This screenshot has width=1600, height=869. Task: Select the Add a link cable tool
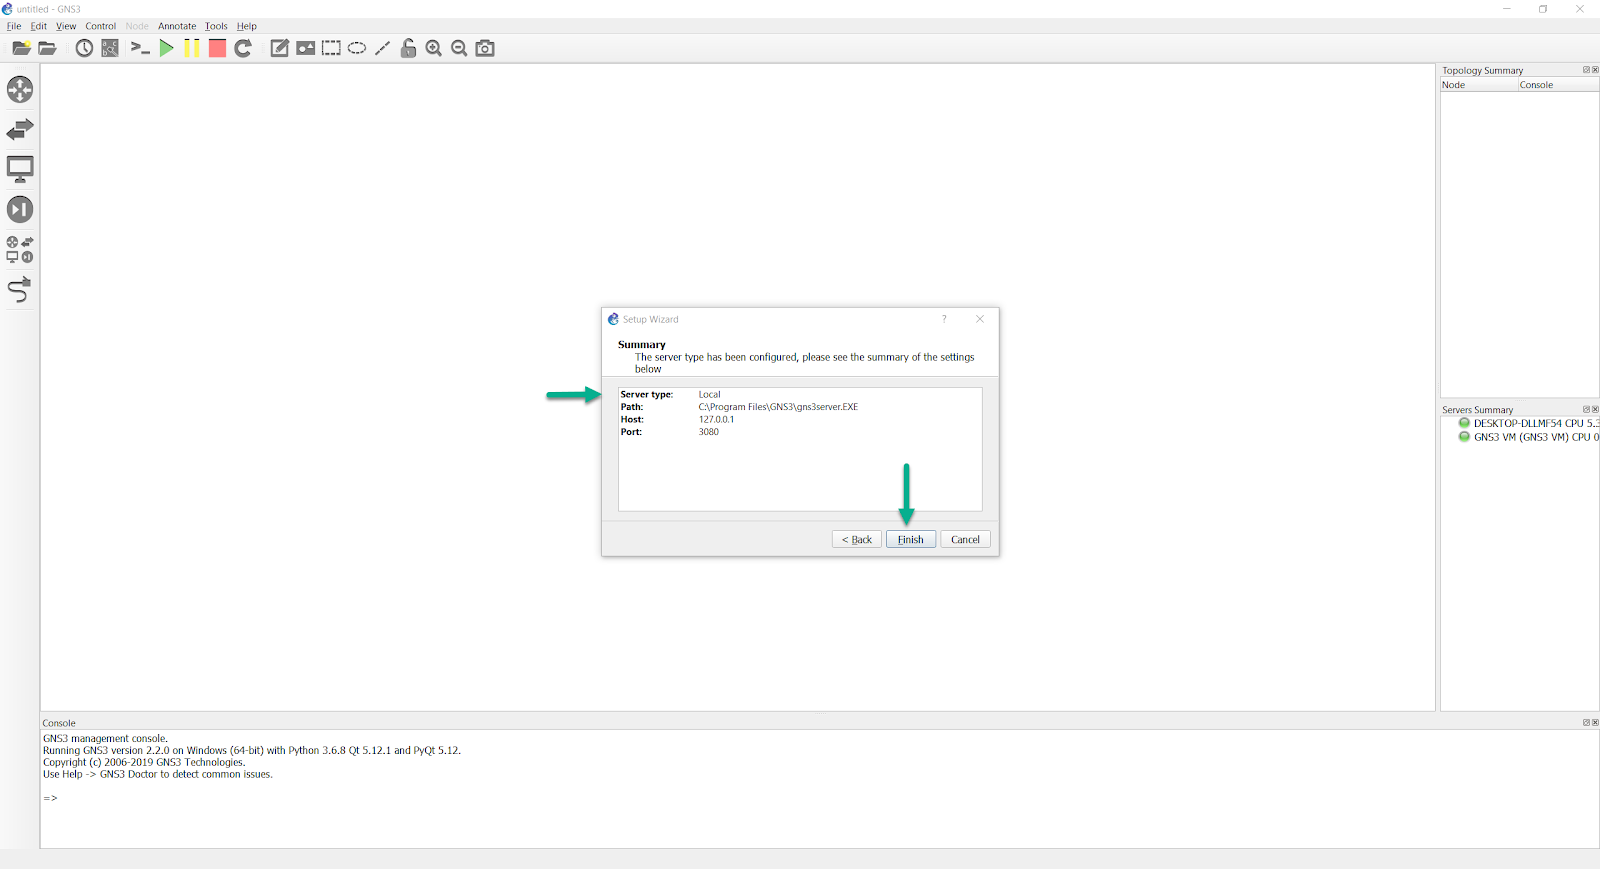pyautogui.click(x=20, y=290)
